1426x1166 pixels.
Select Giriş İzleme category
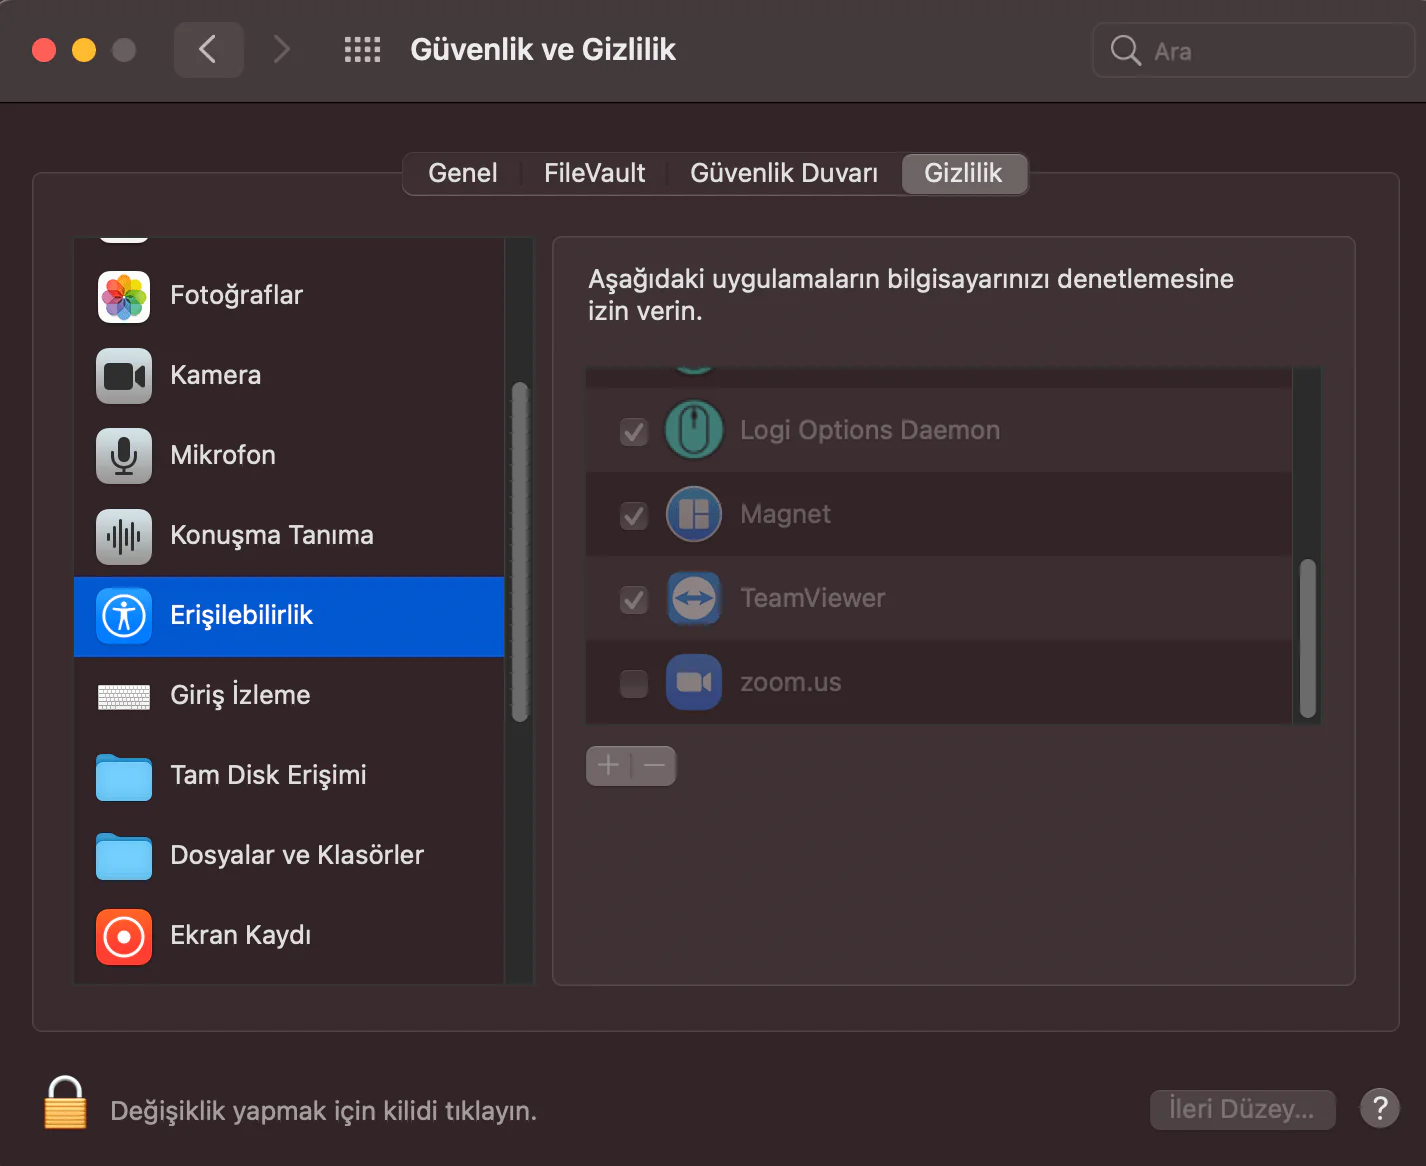289,696
